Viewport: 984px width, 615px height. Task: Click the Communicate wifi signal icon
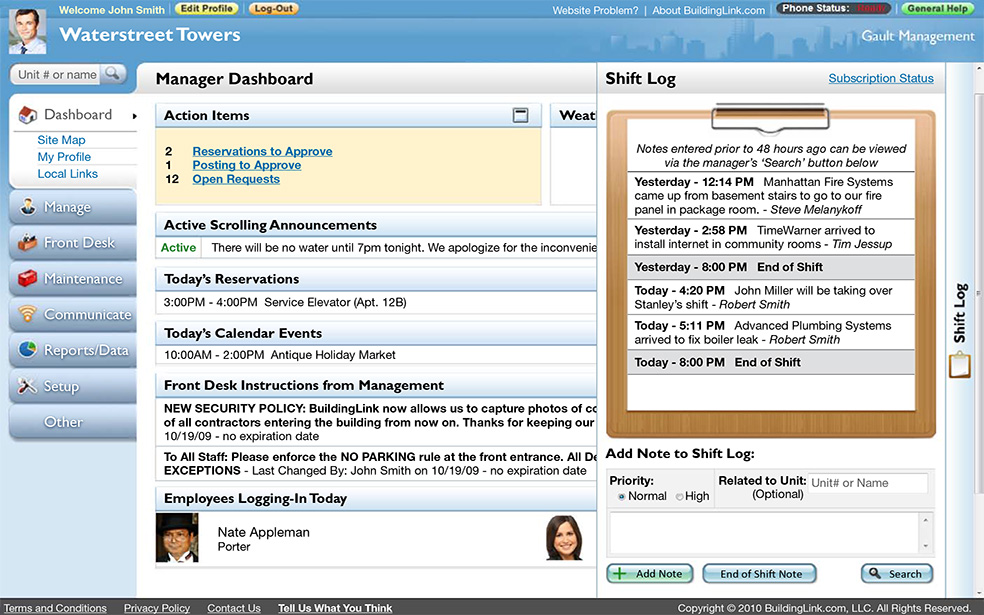[28, 314]
